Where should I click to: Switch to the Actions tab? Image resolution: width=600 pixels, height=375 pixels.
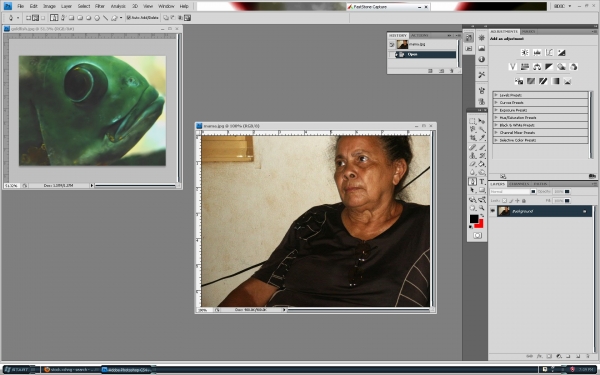coord(419,35)
